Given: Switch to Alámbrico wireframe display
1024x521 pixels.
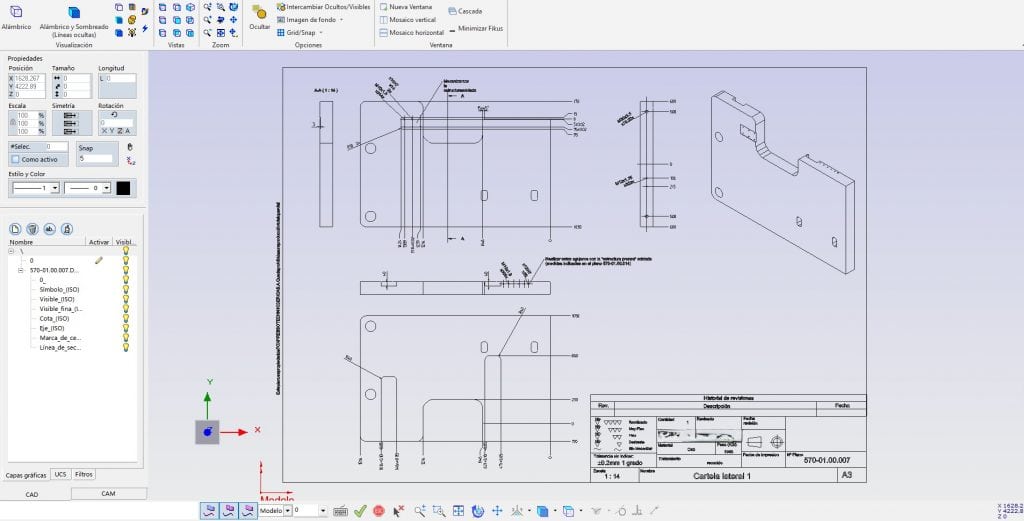Looking at the screenshot, I should coord(16,18).
